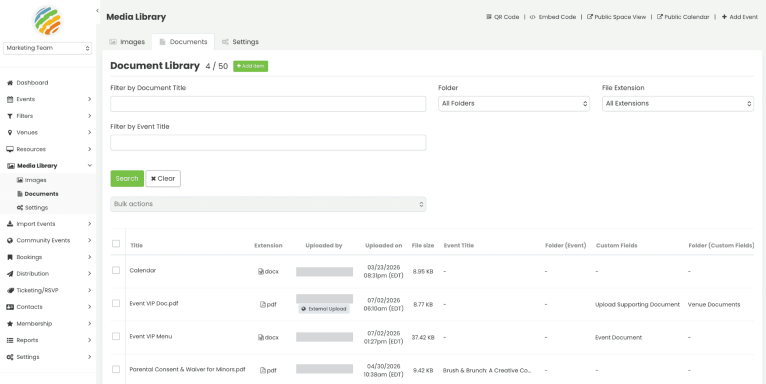Image resolution: width=766 pixels, height=384 pixels.
Task: Click the green Add Item button
Action: point(251,66)
